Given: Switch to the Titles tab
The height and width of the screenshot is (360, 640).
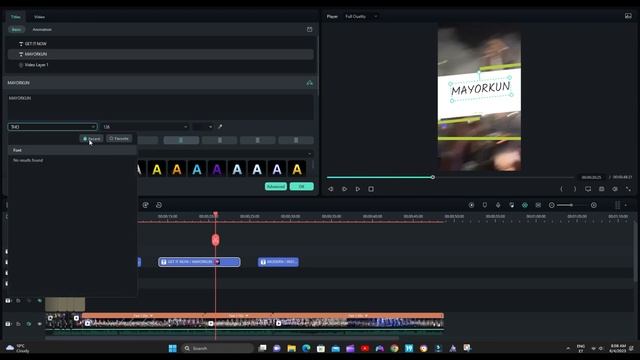Looking at the screenshot, I should click(16, 17).
